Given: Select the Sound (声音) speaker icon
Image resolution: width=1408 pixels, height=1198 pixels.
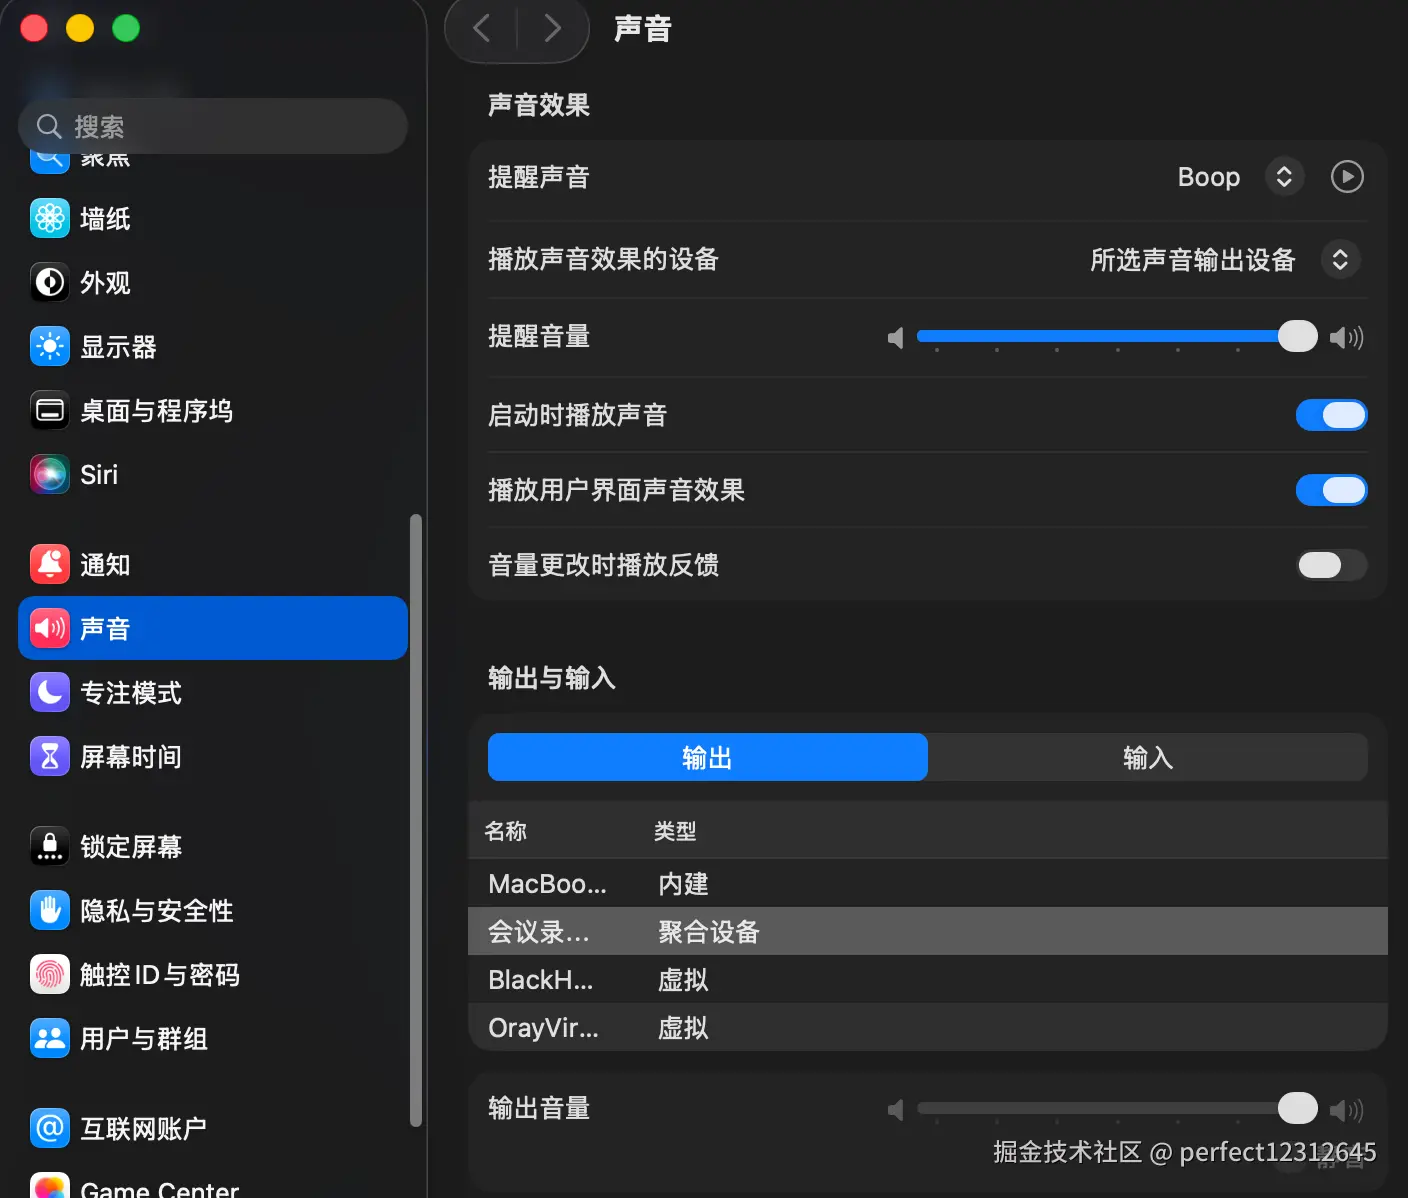Looking at the screenshot, I should (50, 628).
